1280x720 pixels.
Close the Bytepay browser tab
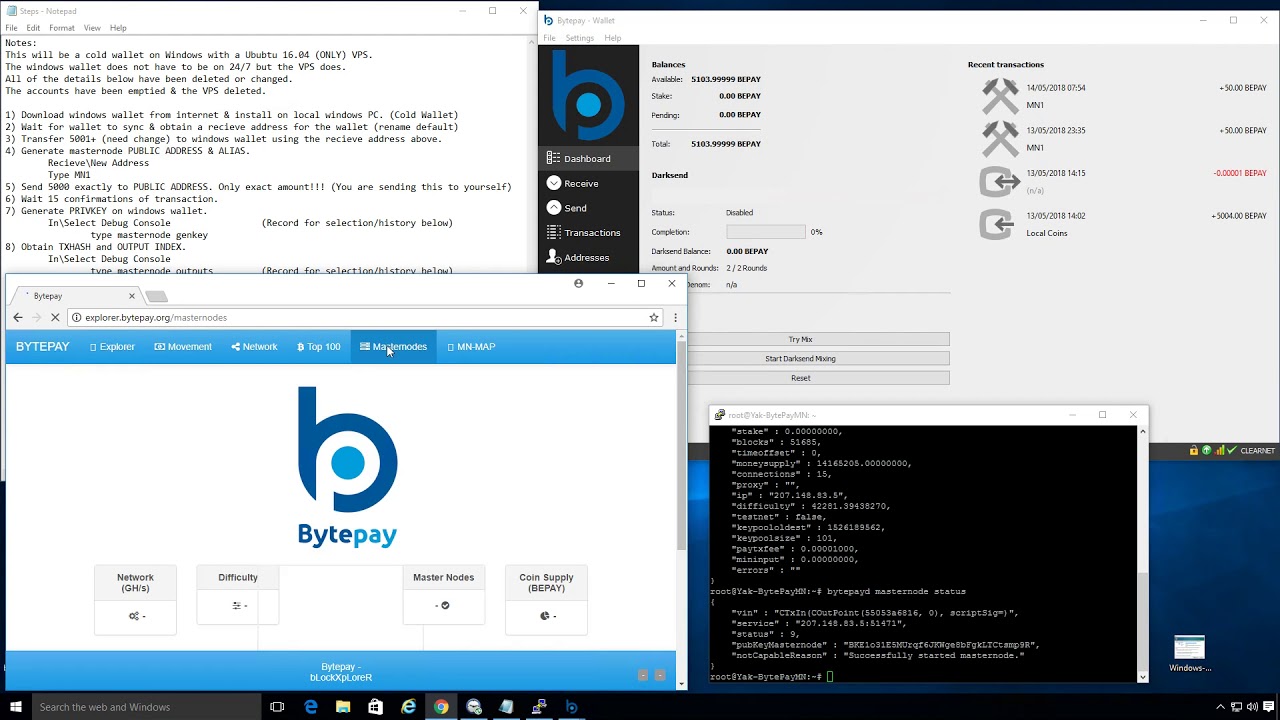click(131, 296)
